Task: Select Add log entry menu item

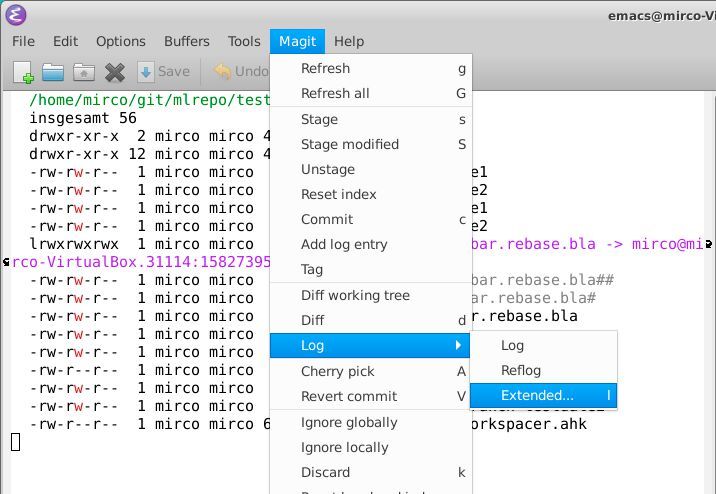Action: click(371, 244)
